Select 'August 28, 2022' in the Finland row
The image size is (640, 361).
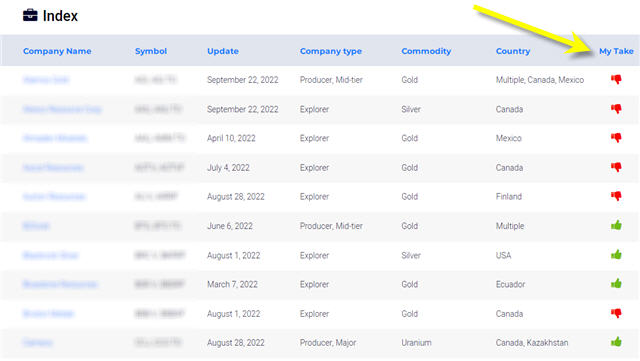coord(236,197)
